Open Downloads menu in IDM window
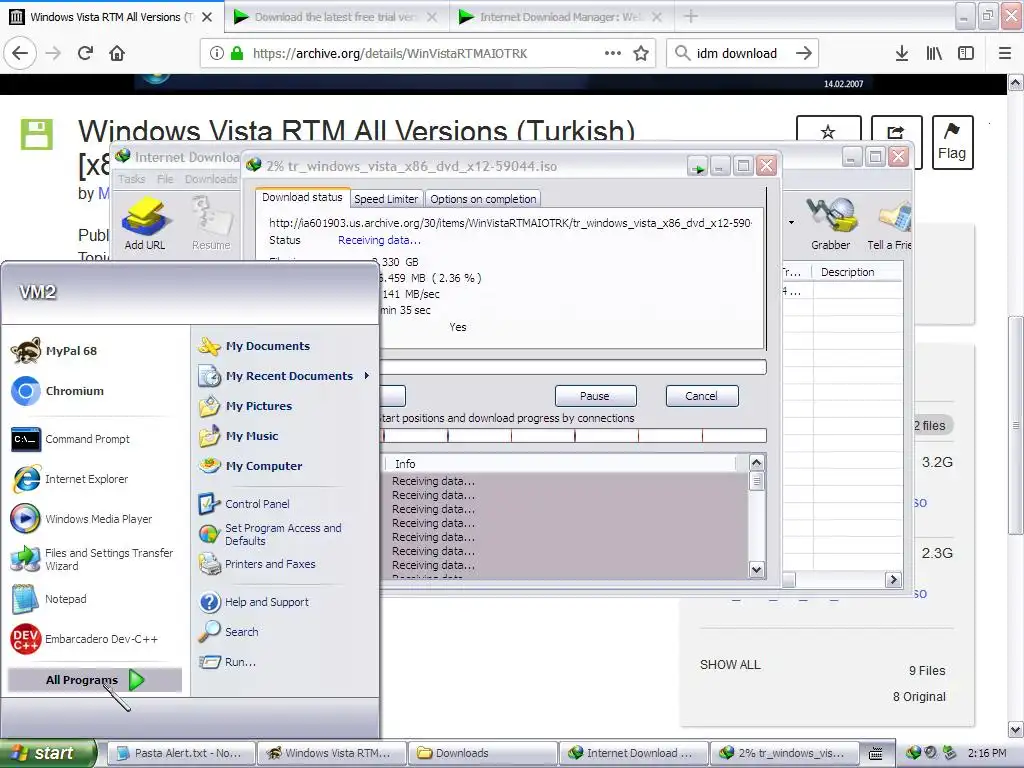Viewport: 1024px width, 768px height. point(211,179)
